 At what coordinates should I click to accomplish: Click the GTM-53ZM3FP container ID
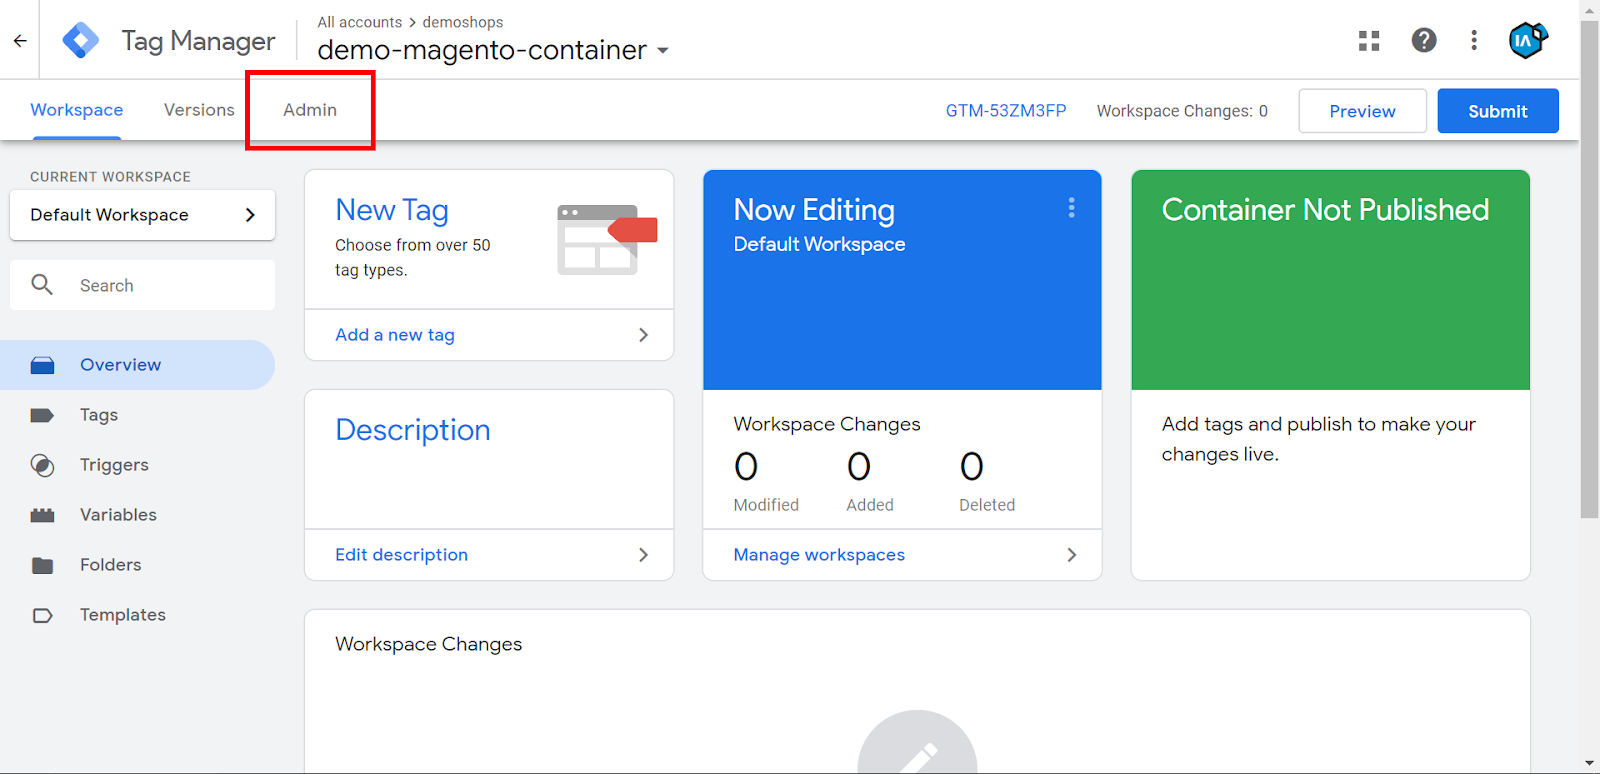click(x=1006, y=111)
